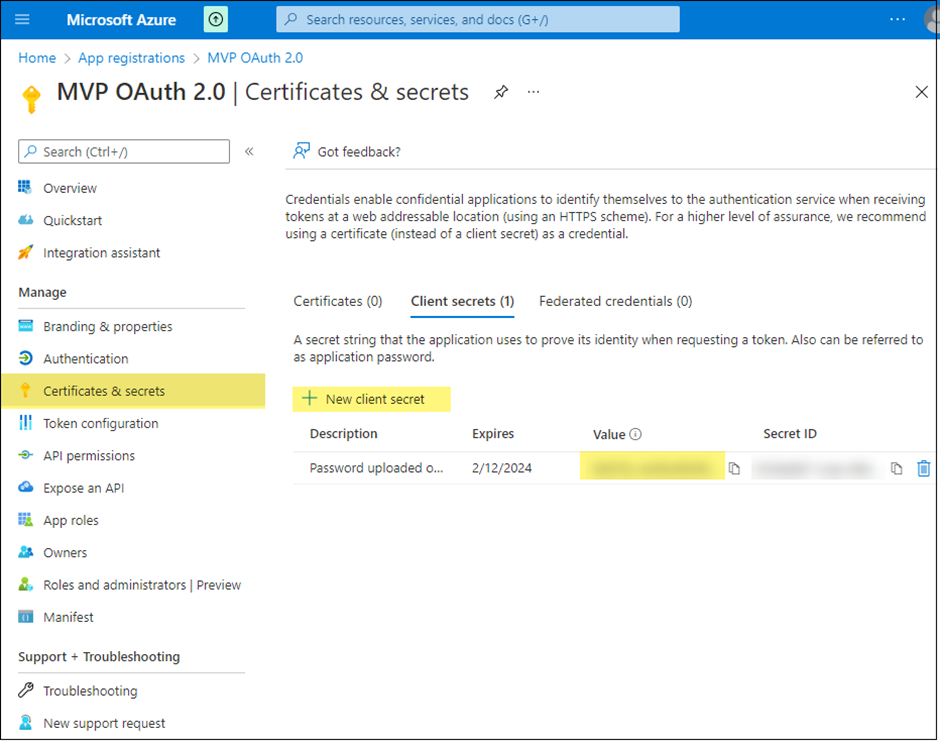Switch to the Certificates (0) tab
This screenshot has height=744, width=940.
pyautogui.click(x=338, y=302)
